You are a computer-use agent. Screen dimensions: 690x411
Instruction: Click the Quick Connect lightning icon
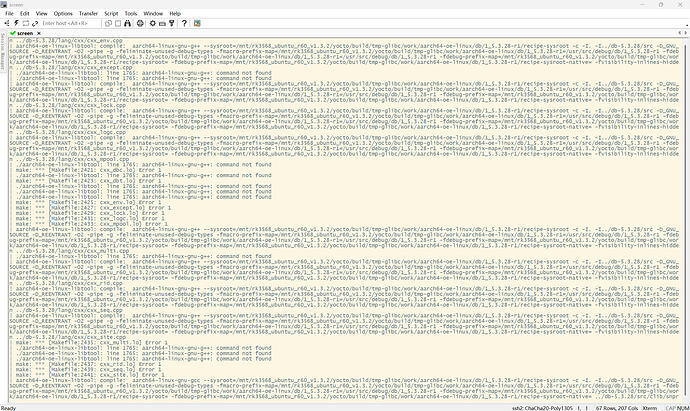pos(19,20)
